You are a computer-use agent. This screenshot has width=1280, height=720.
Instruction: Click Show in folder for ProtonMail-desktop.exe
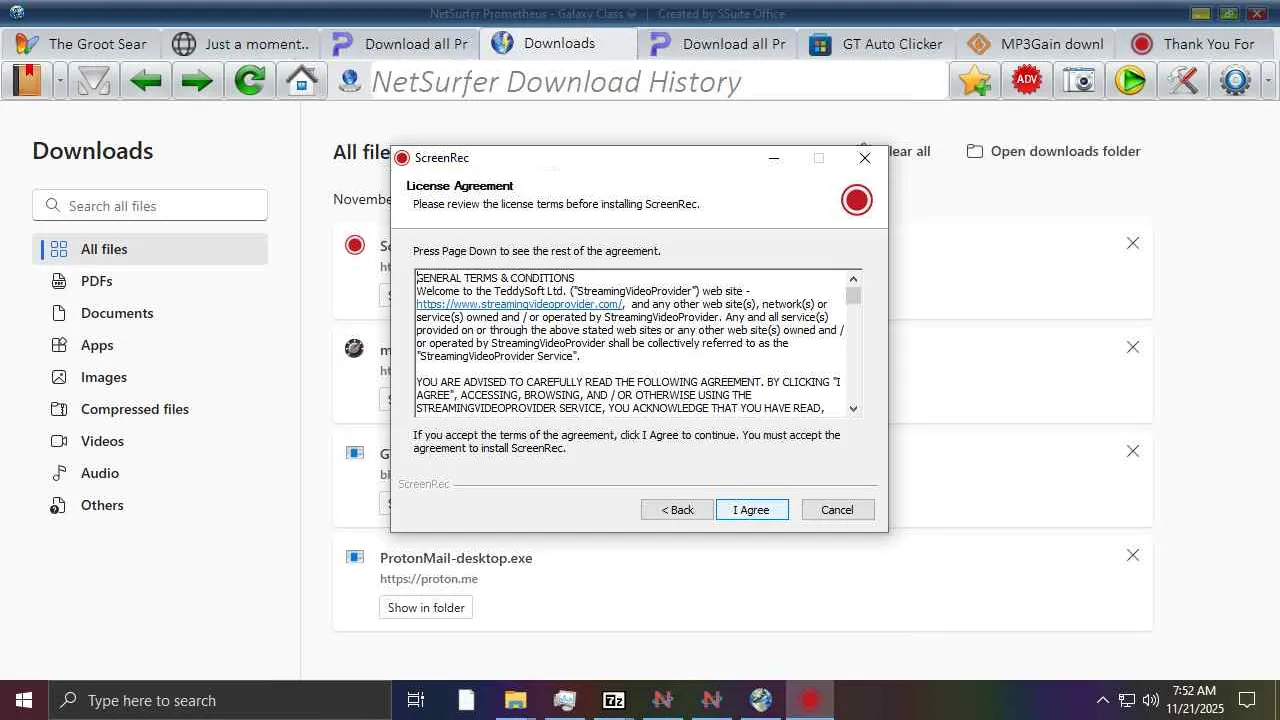426,607
